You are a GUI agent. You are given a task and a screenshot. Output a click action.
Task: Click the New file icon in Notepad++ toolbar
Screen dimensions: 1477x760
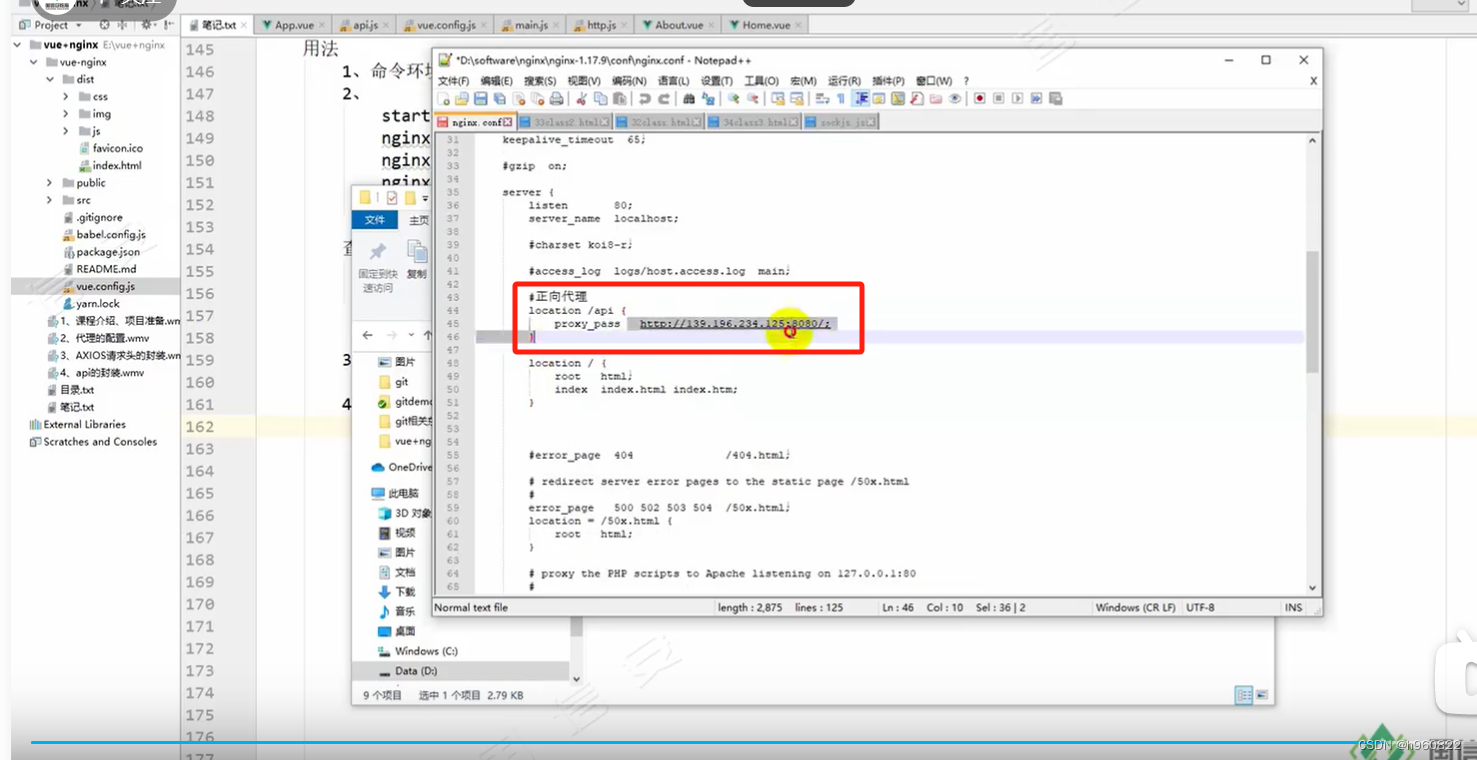[x=443, y=98]
